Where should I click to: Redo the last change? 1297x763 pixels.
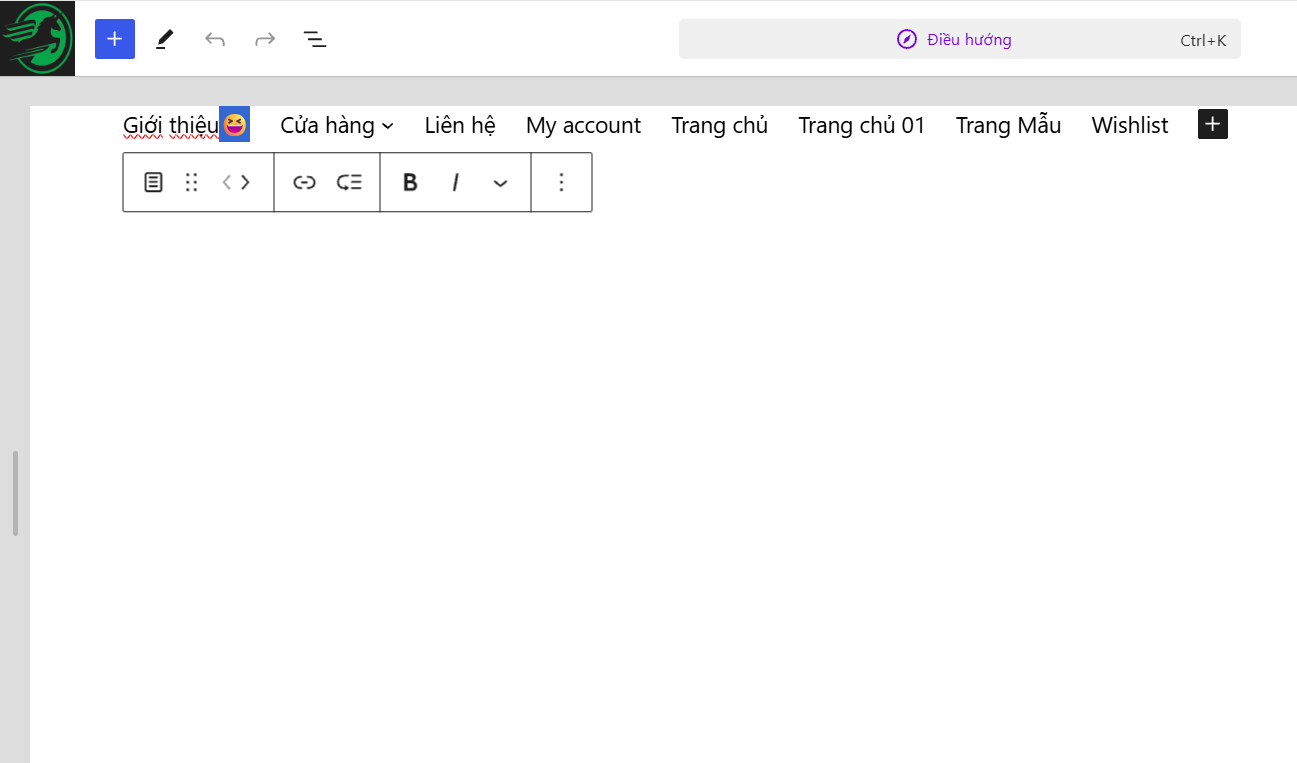(264, 38)
